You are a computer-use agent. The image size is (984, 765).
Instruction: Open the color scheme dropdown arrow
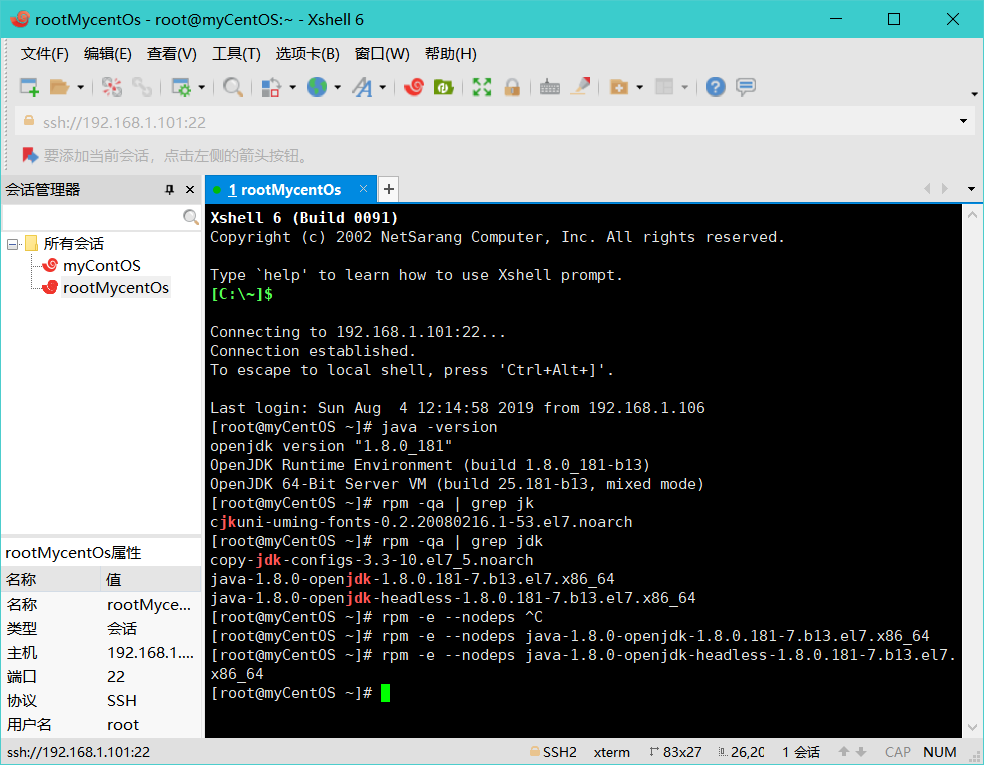pos(292,87)
